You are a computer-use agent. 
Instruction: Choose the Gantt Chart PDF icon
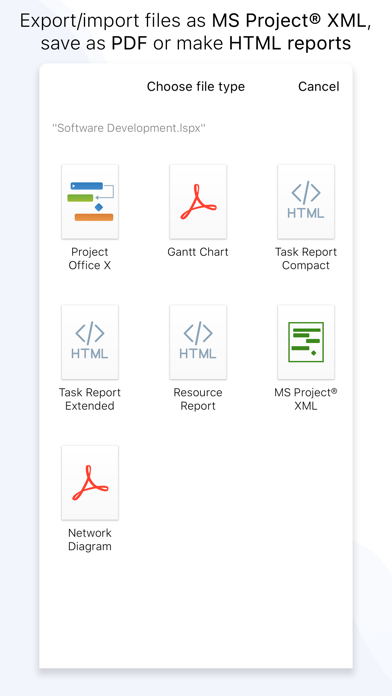(x=198, y=202)
